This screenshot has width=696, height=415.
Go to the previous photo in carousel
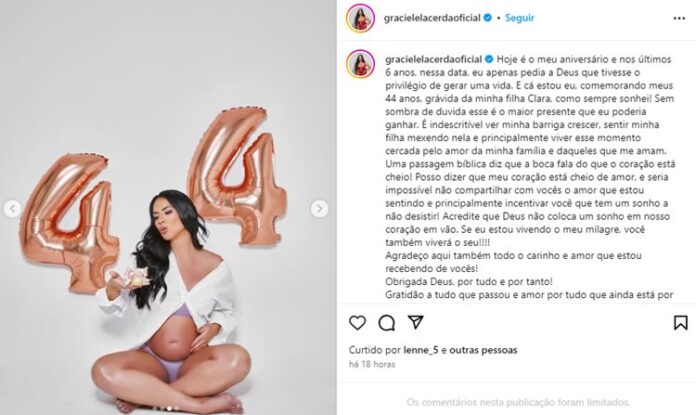coord(12,209)
